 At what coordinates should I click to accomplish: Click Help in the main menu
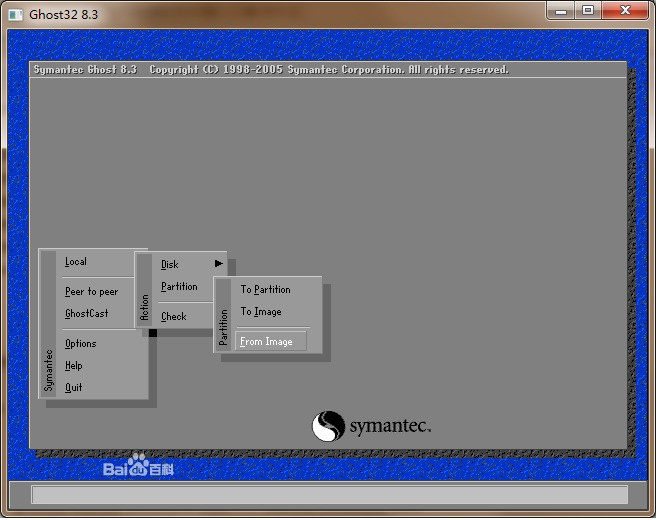[x=73, y=365]
